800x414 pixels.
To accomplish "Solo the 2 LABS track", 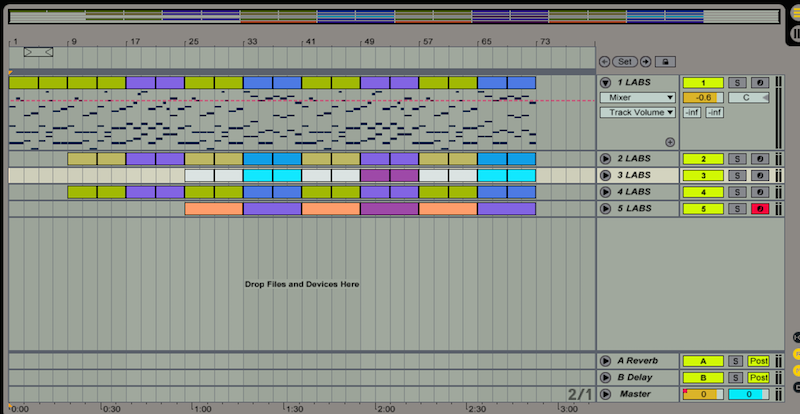I will pyautogui.click(x=737, y=159).
